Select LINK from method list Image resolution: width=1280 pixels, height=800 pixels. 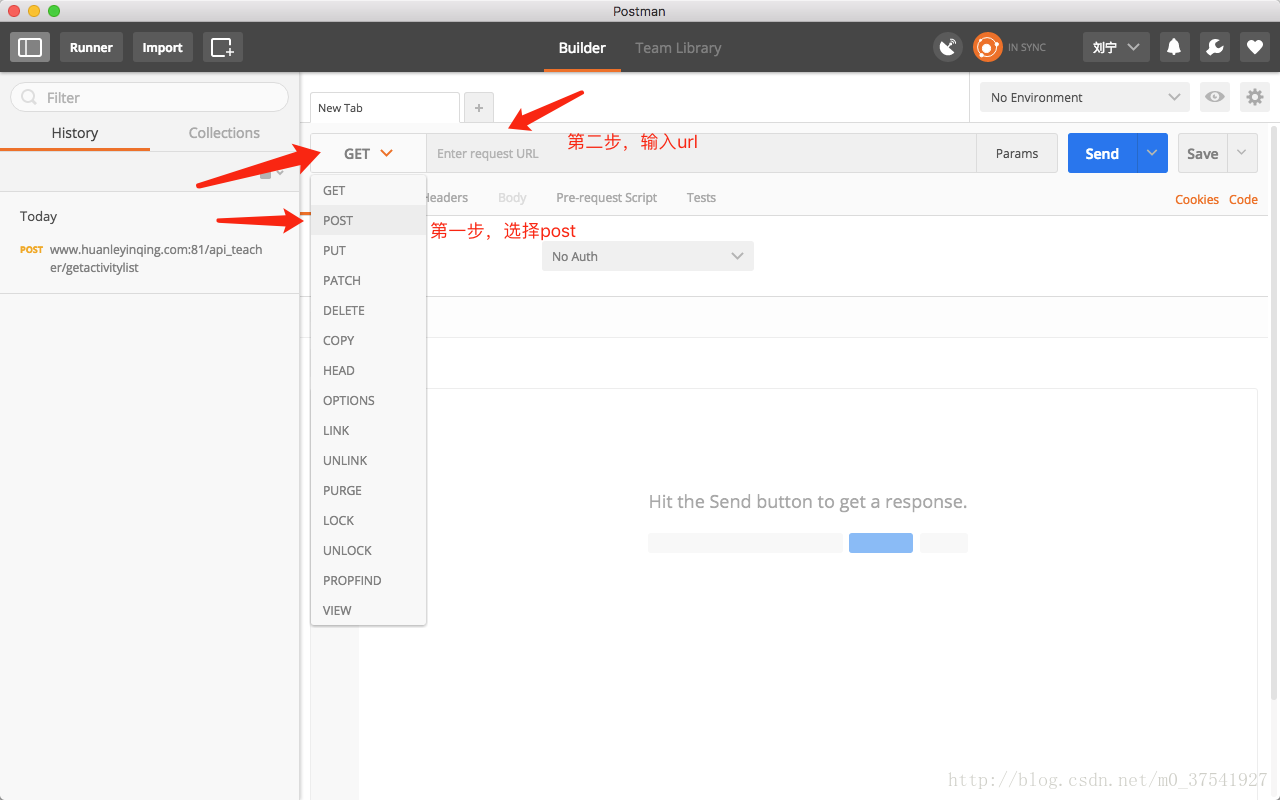[368, 430]
